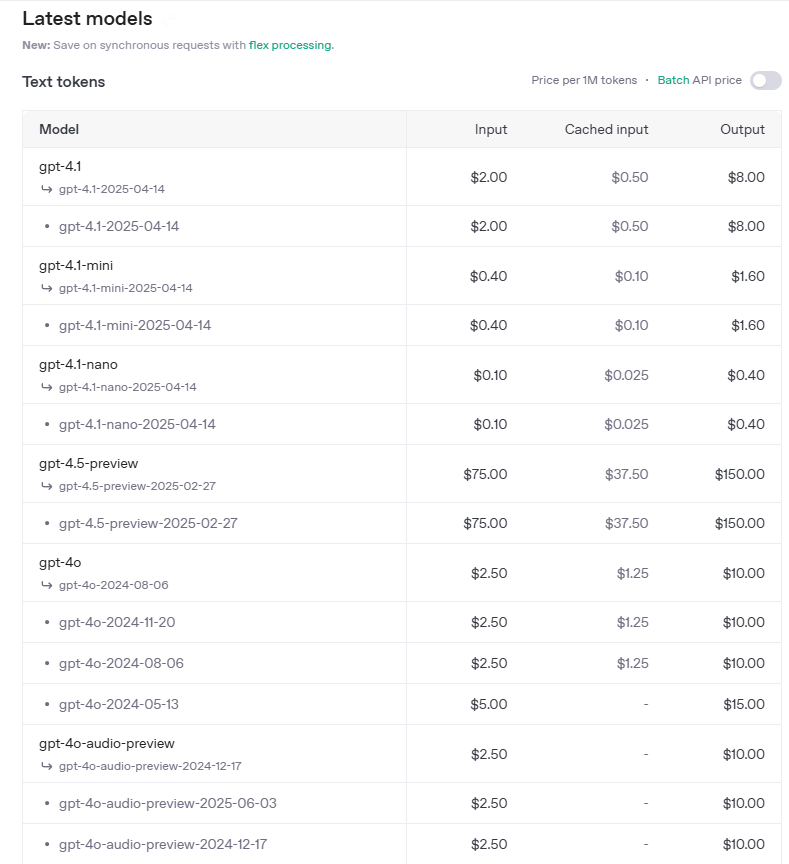Click the alias arrow icon under gpt-4.1
The width and height of the screenshot is (789, 864).
tap(47, 189)
